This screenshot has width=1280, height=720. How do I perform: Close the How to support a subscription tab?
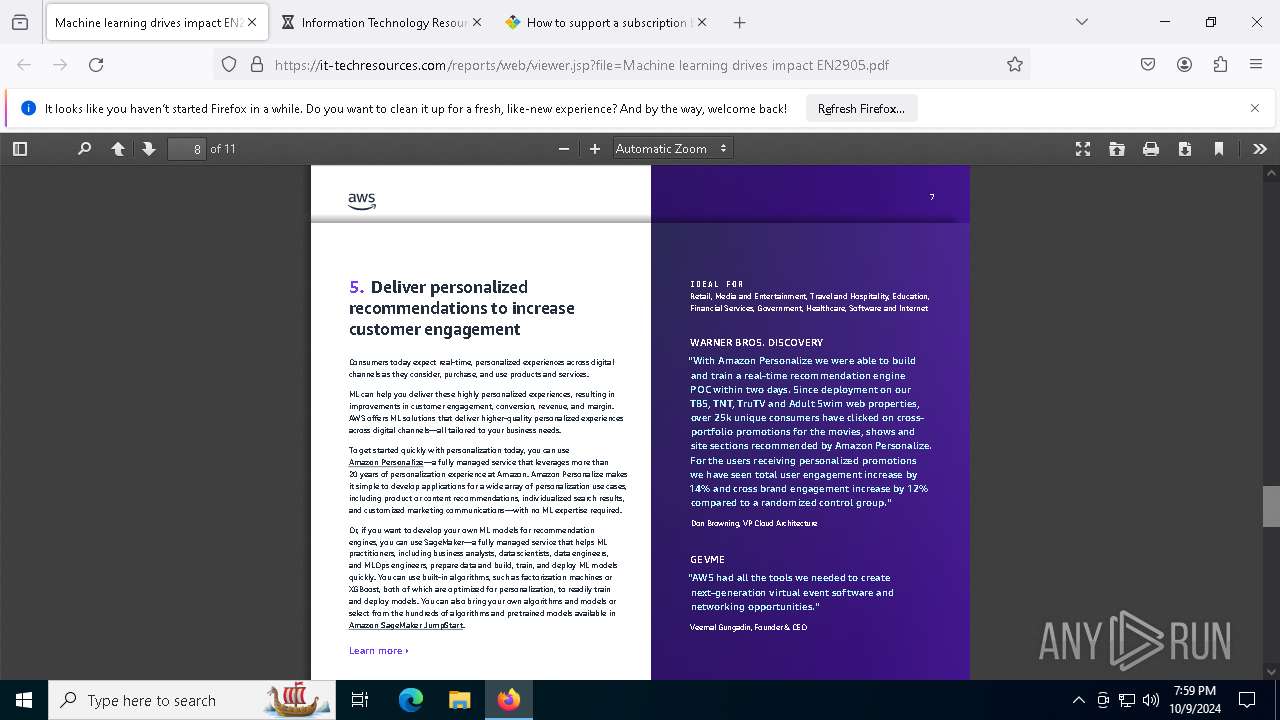tap(702, 22)
